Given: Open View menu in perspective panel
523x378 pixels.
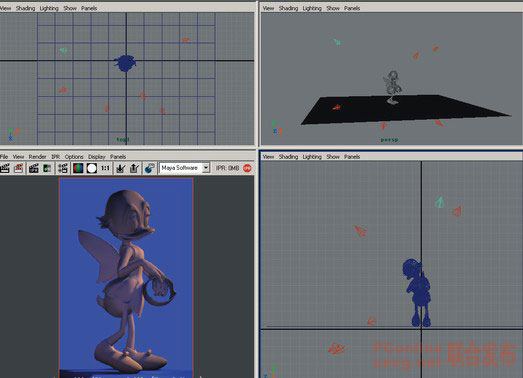Looking at the screenshot, I should pos(269,8).
